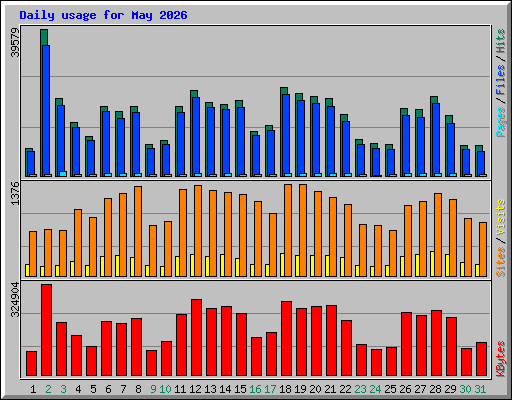Click the yellow sites bar for day 28
The height and width of the screenshot is (400, 512).
[x=432, y=264]
